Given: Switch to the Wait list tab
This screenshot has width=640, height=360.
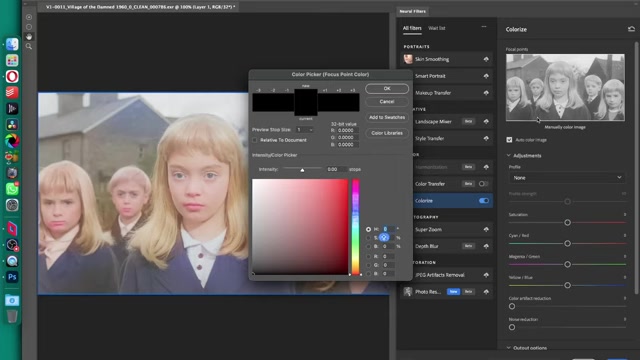Looking at the screenshot, I should (436, 28).
